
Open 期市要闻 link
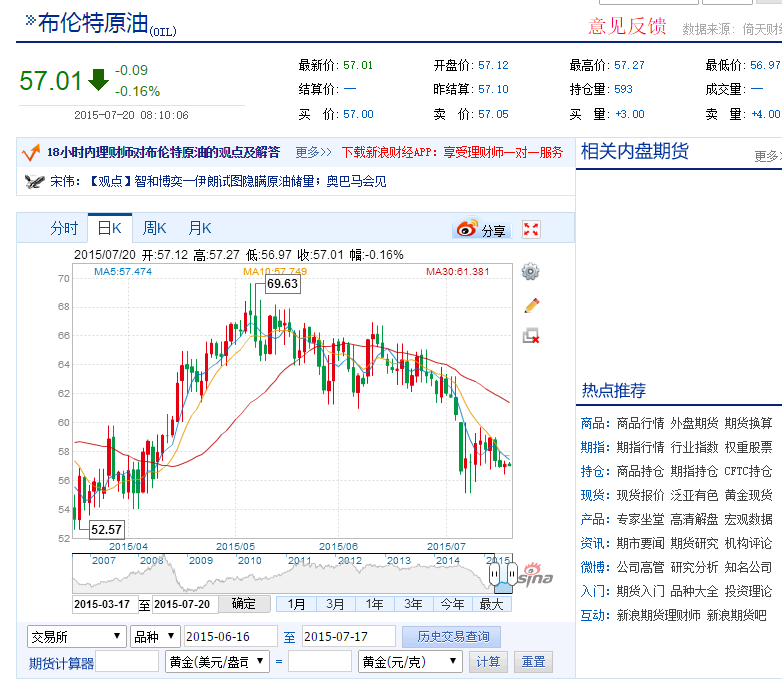[640, 543]
